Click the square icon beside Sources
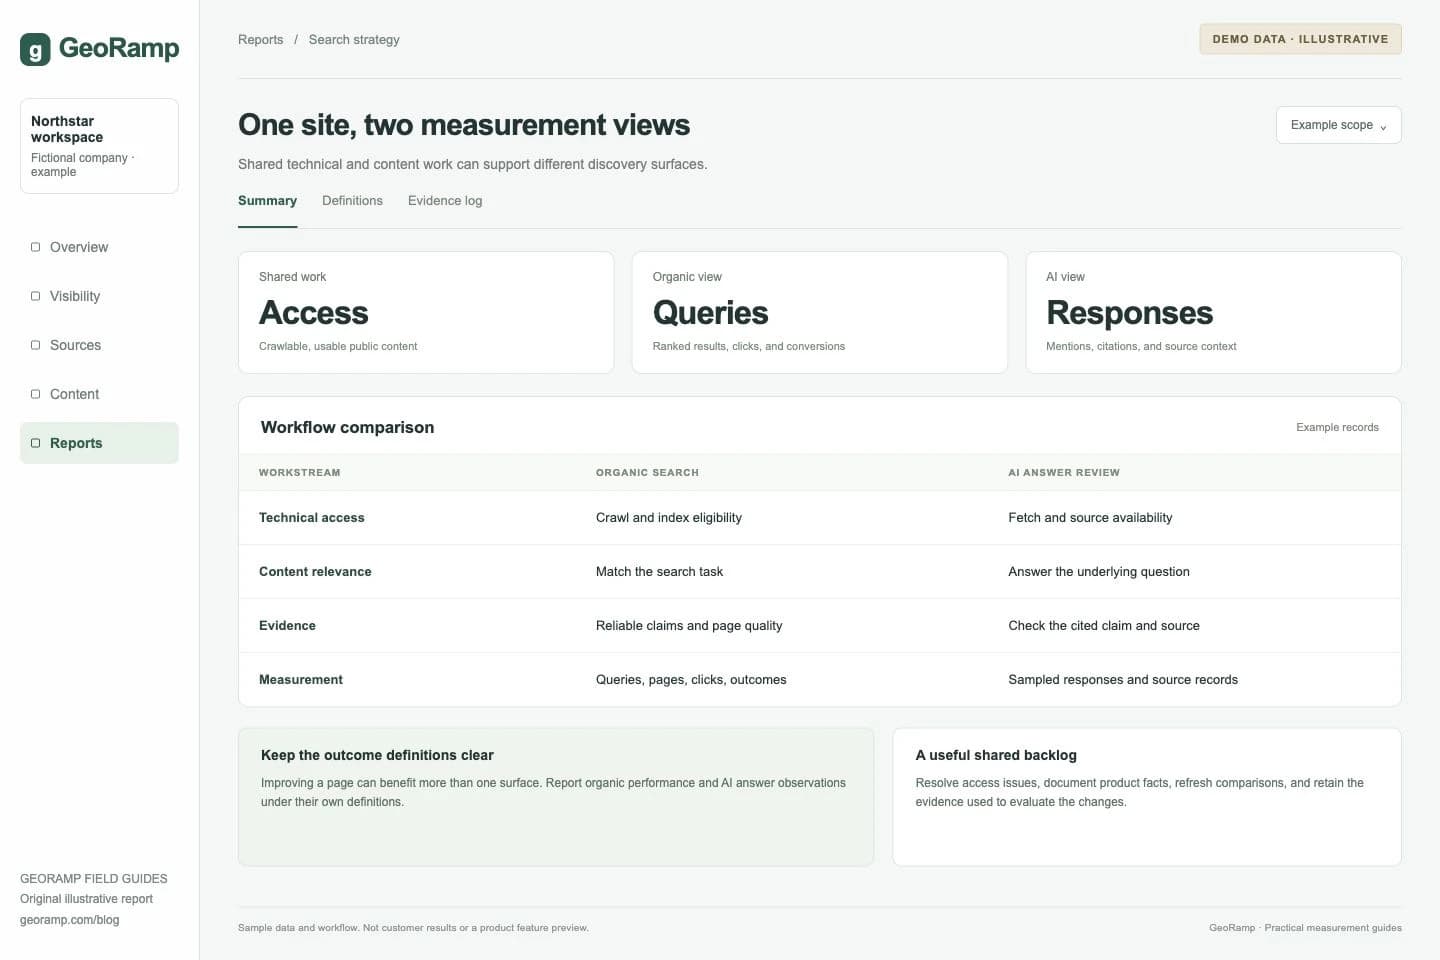 (36, 345)
